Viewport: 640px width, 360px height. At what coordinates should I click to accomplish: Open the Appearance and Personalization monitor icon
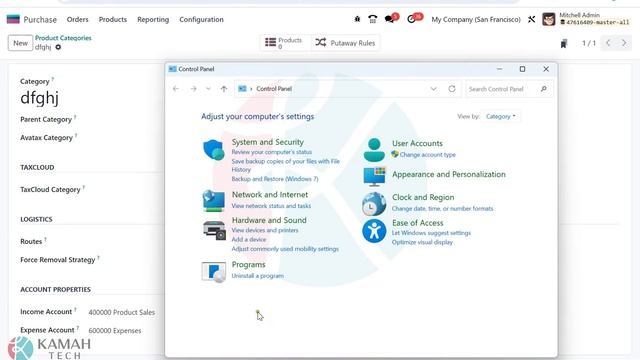374,176
